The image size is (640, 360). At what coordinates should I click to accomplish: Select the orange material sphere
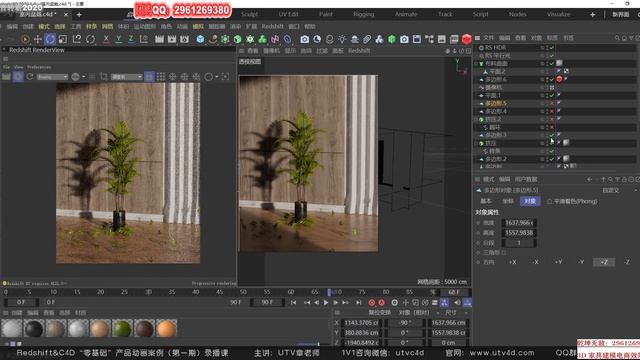click(x=166, y=329)
